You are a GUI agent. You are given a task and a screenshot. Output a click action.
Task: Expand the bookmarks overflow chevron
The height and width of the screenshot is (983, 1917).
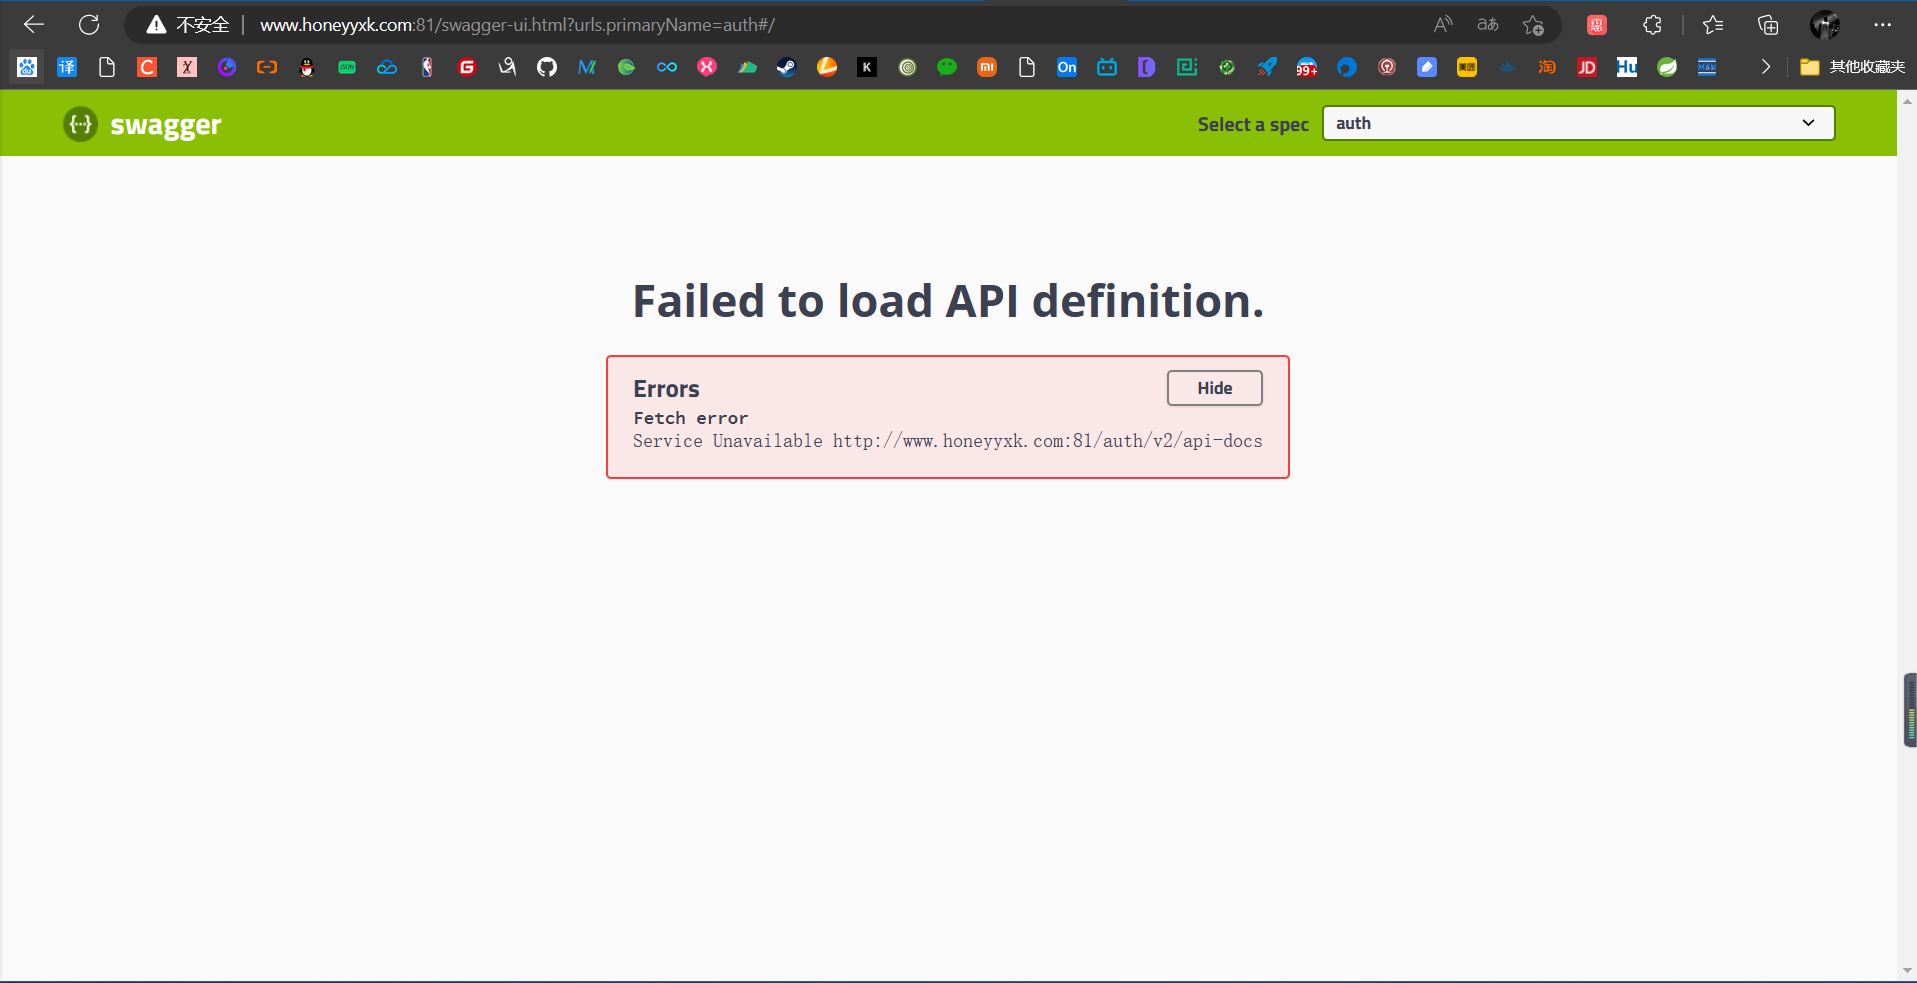(x=1765, y=67)
